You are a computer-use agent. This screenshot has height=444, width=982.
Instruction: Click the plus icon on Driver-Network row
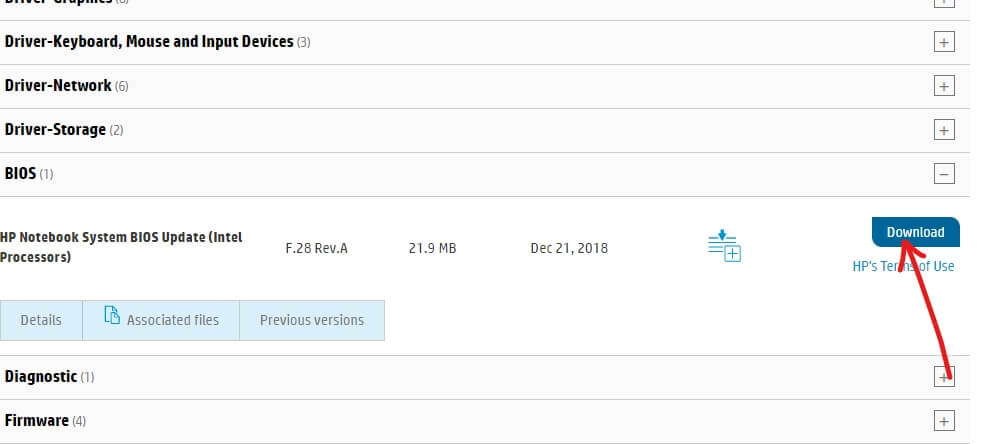(943, 86)
